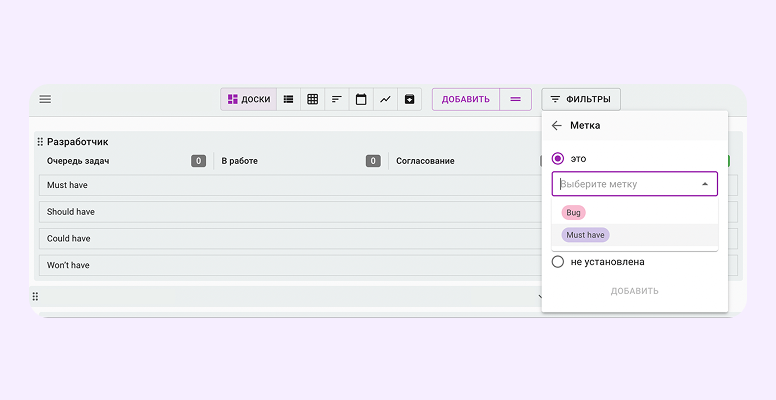This screenshot has height=400, width=776.
Task: Open the sorted timeline view icon
Action: click(337, 99)
